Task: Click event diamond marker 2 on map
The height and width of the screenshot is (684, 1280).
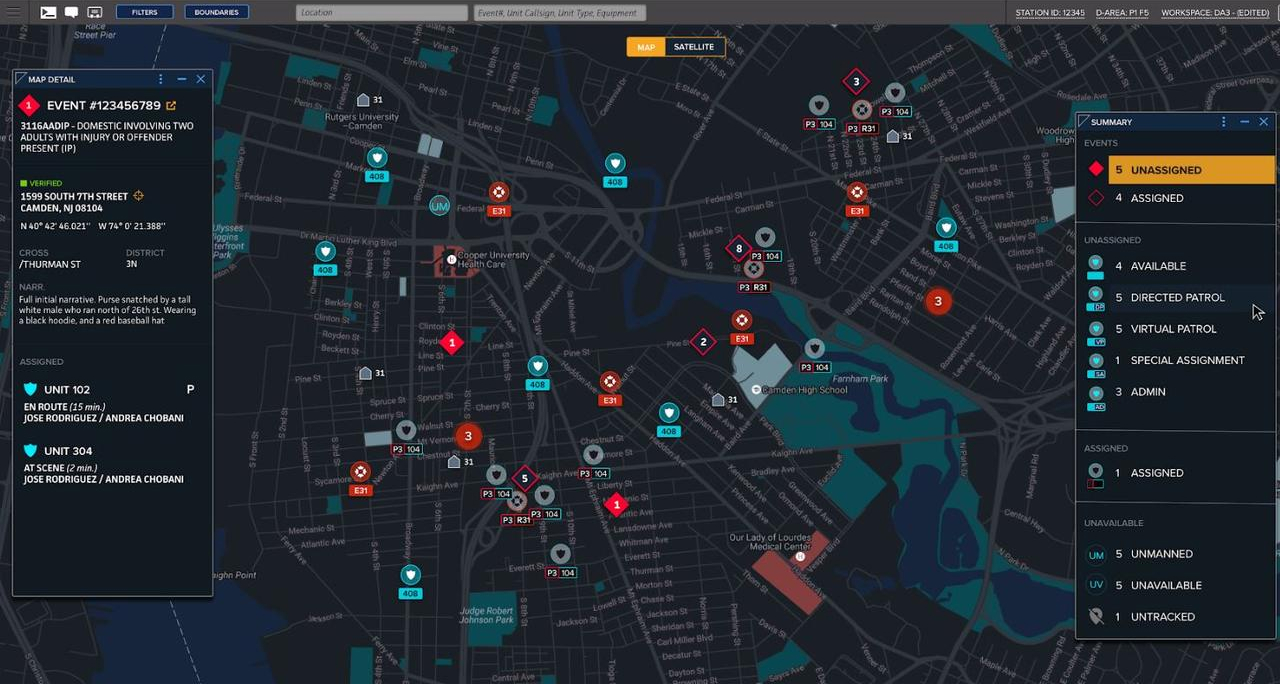Action: [x=703, y=342]
